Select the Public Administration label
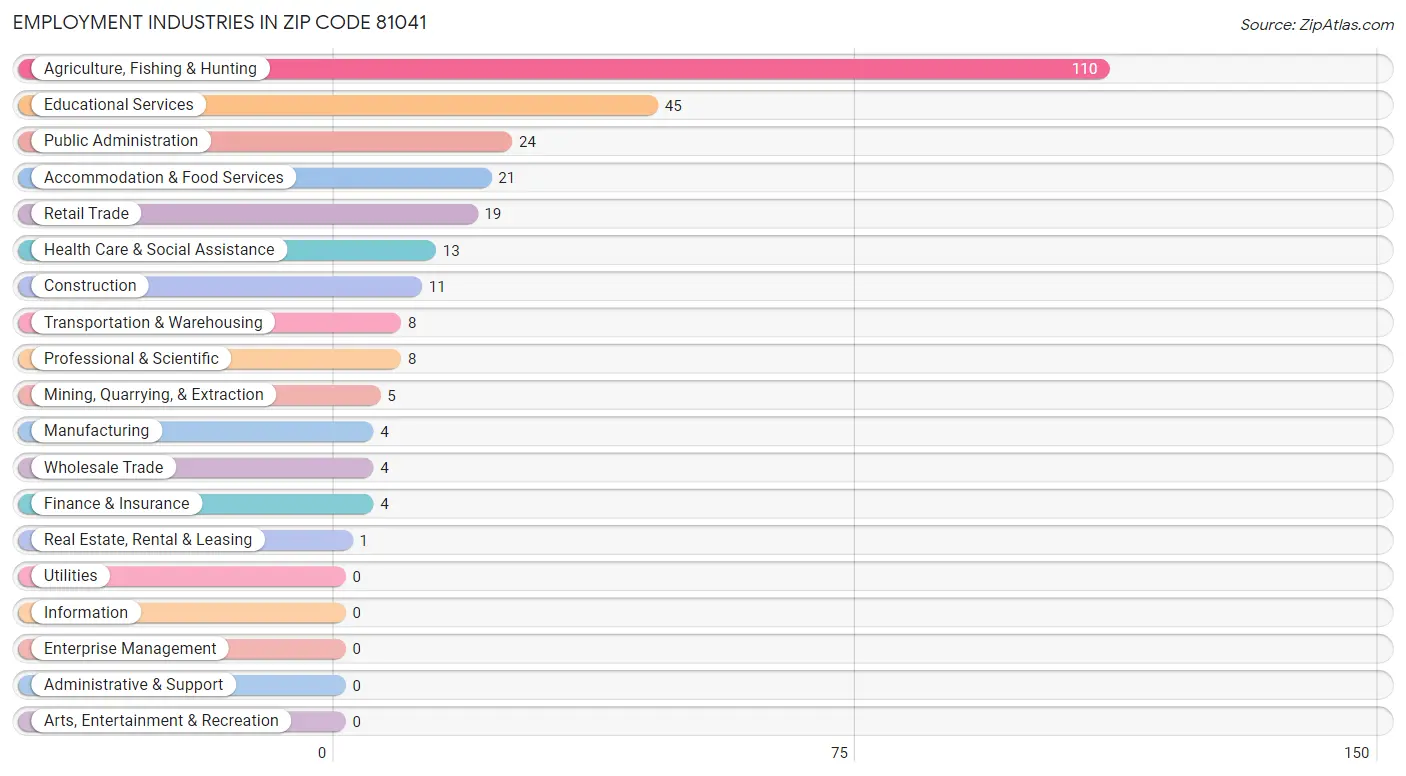 [121, 141]
